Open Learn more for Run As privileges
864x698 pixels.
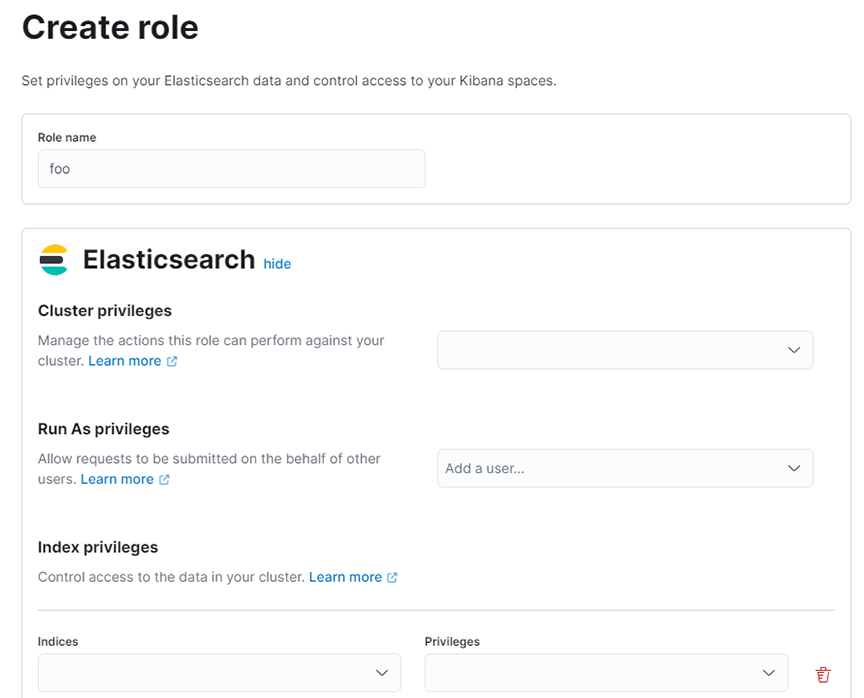118,478
